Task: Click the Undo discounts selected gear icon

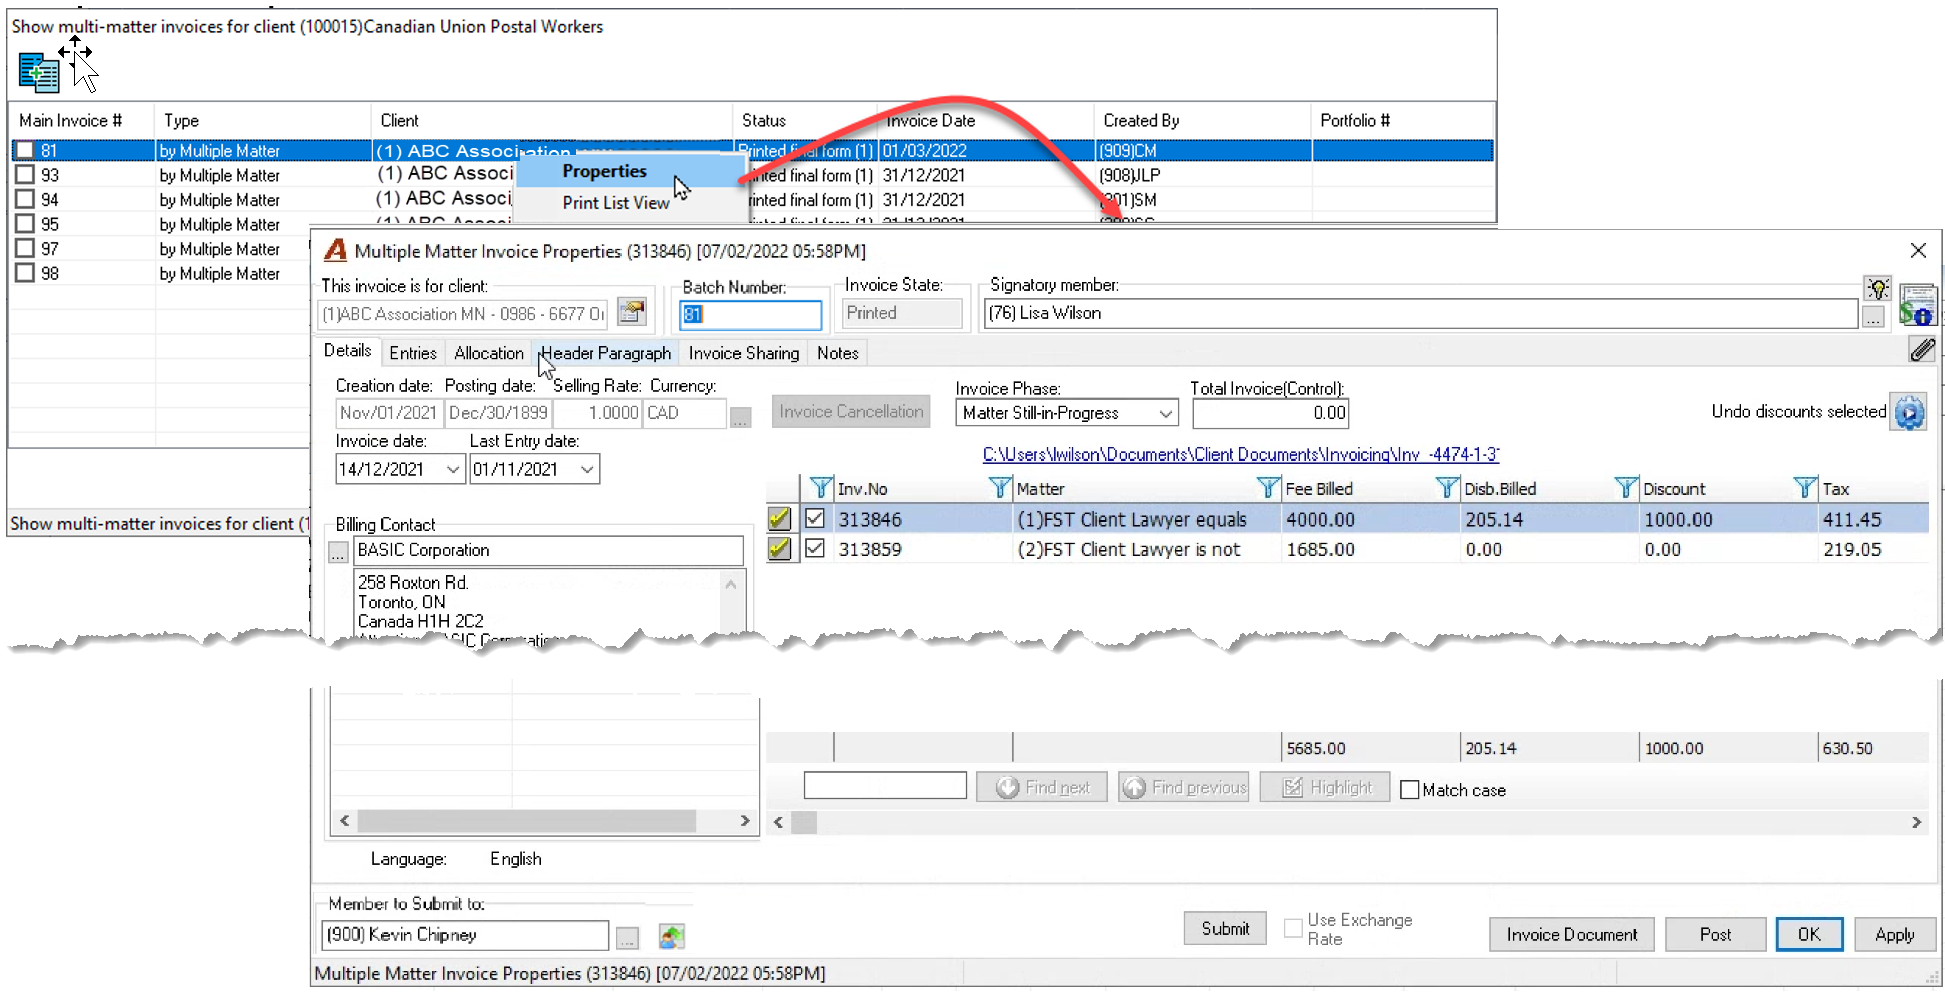Action: coord(1909,412)
